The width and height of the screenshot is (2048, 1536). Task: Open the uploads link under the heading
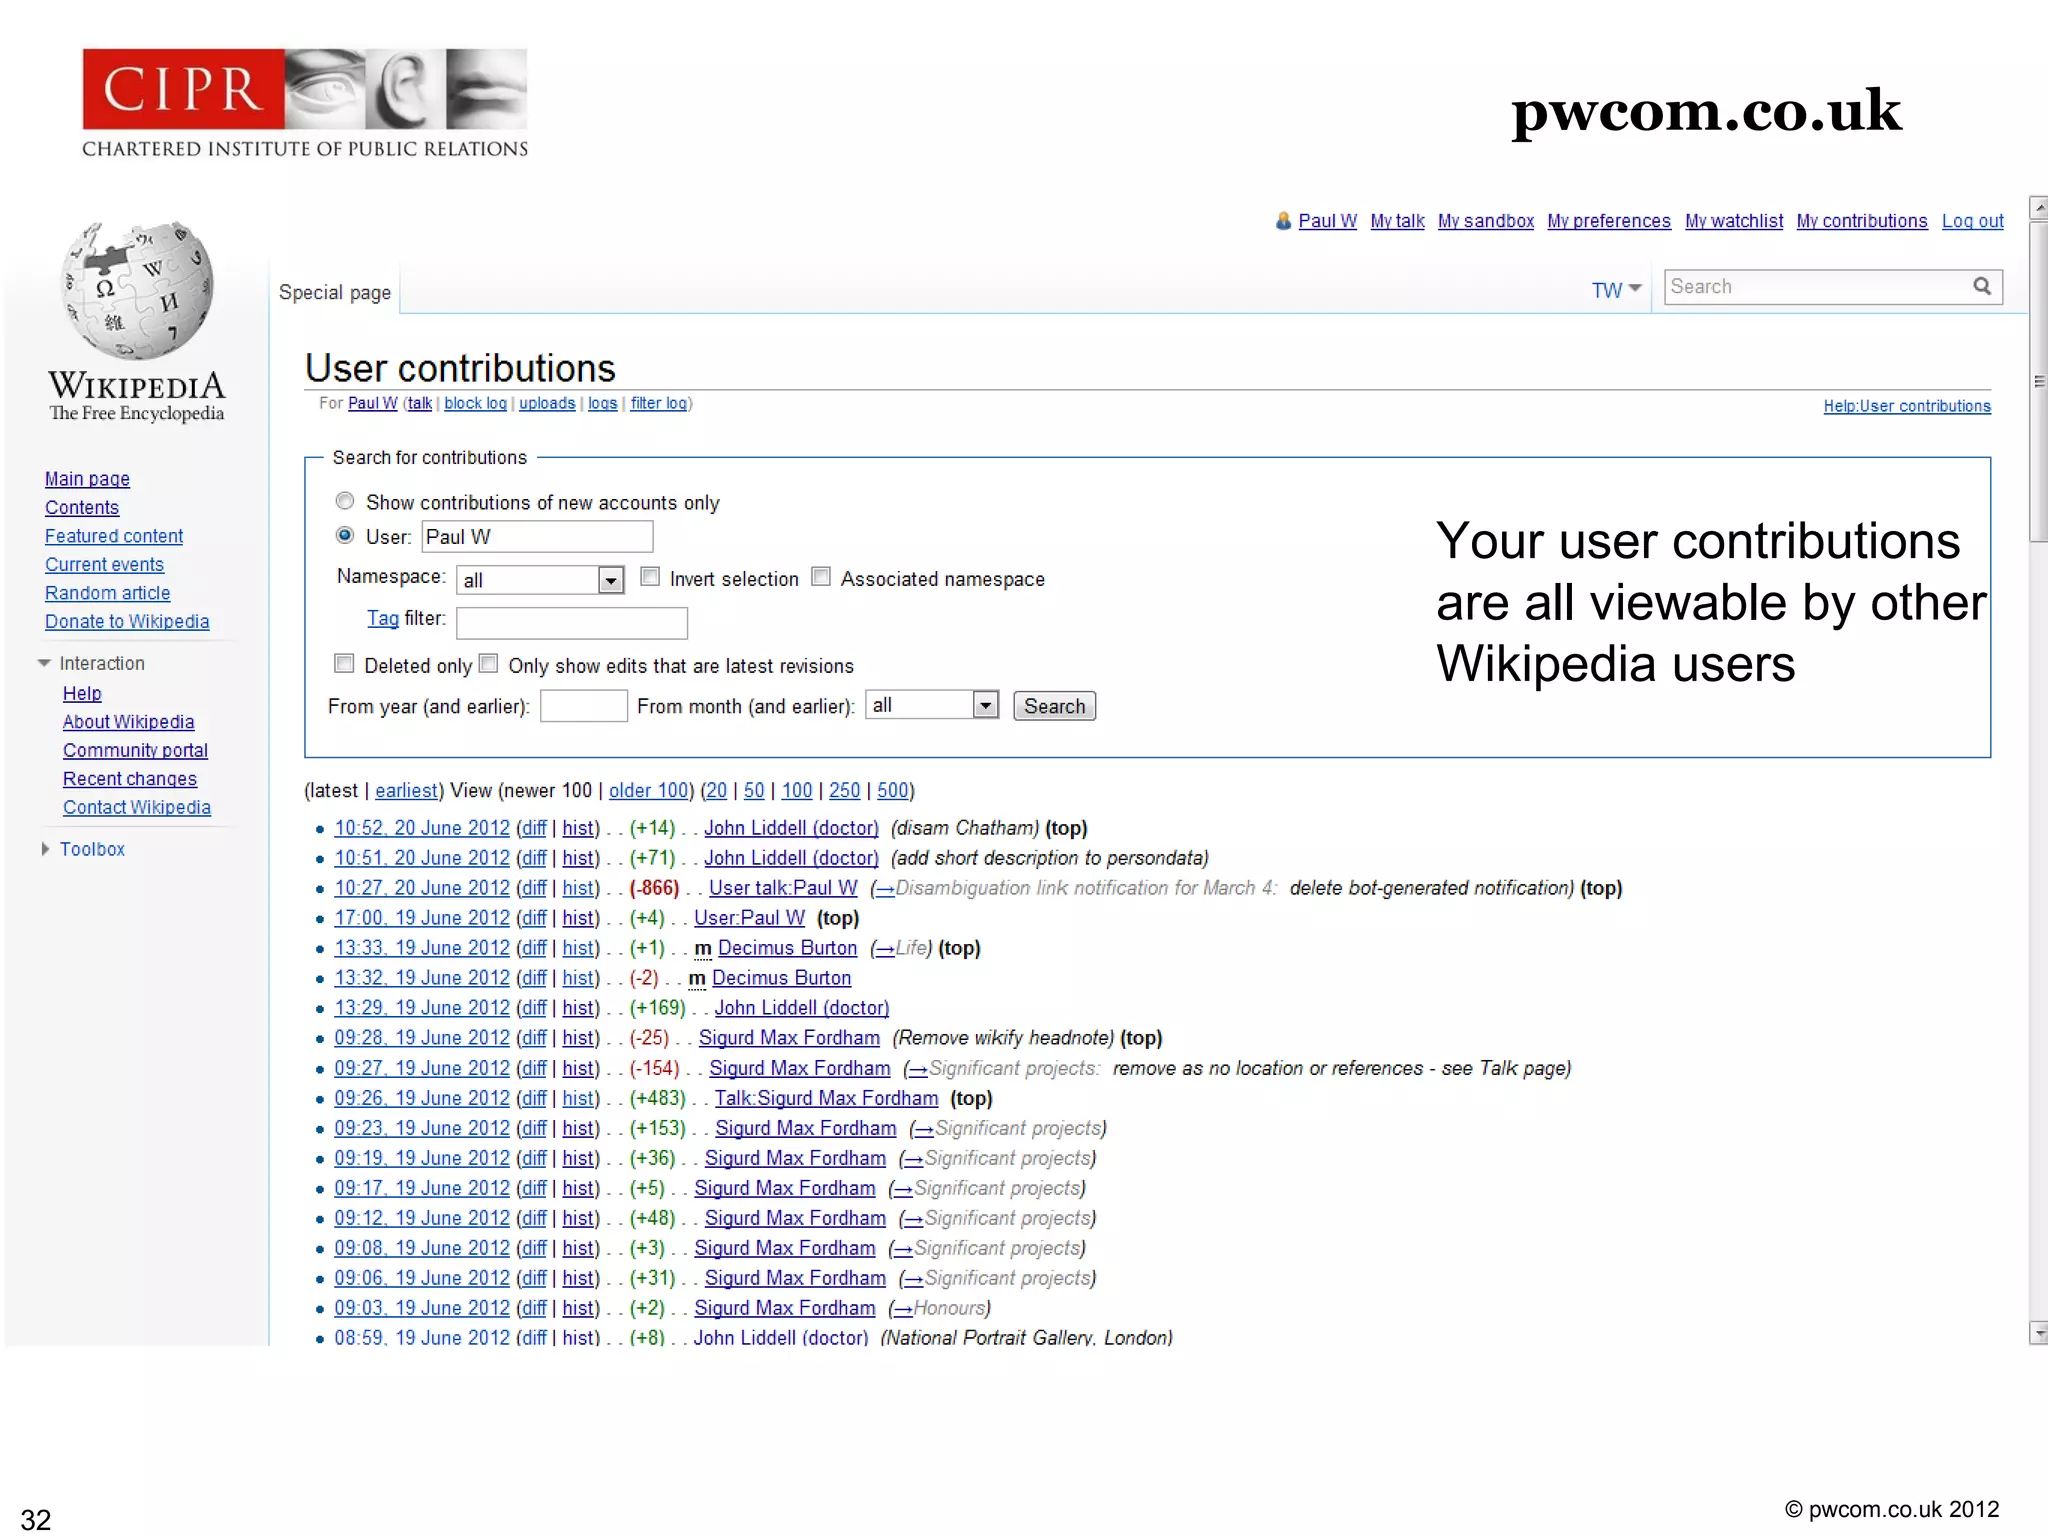coord(547,403)
